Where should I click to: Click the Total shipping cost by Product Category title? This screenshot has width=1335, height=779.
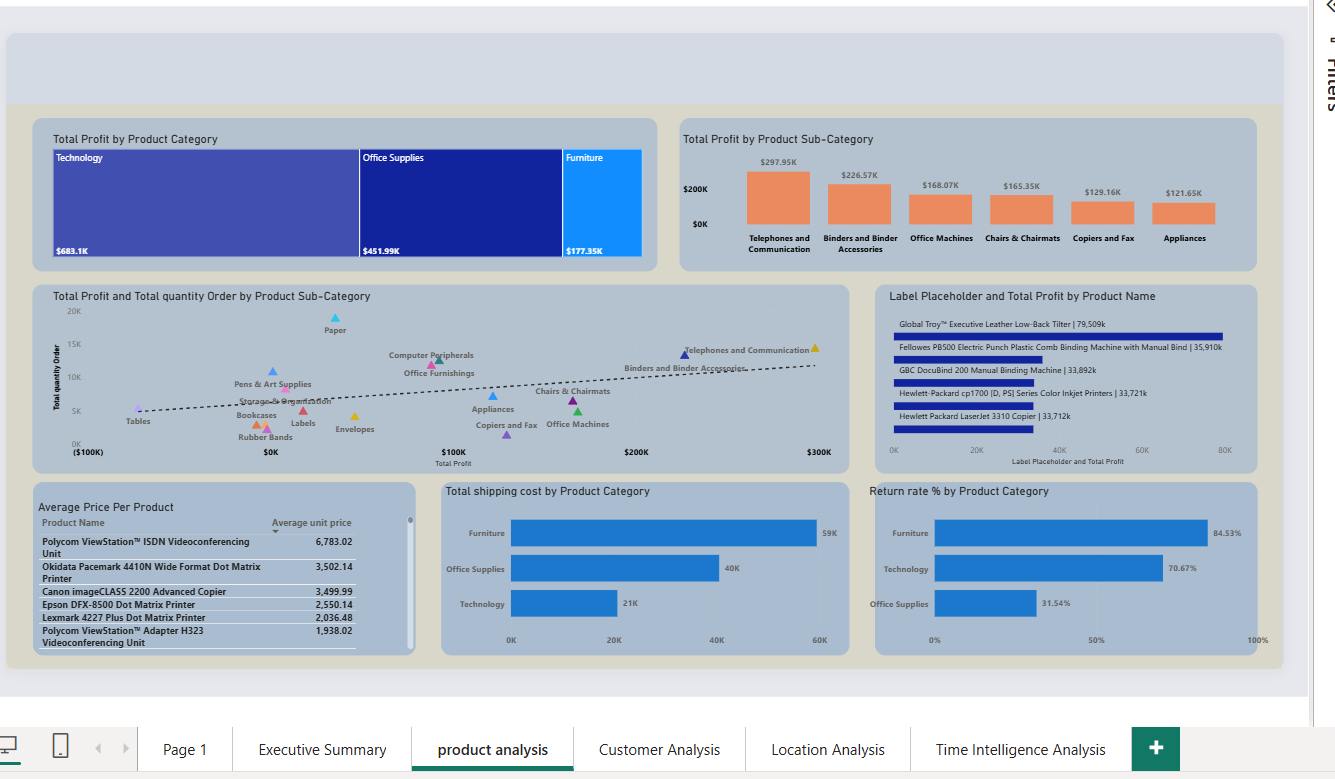(x=548, y=491)
